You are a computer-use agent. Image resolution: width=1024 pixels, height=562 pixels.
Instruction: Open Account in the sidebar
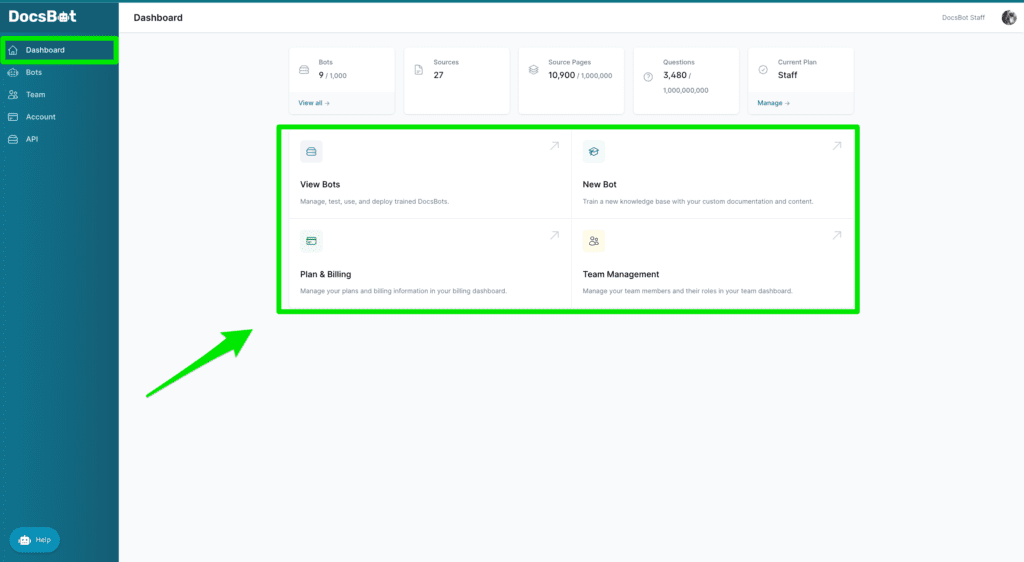click(40, 117)
